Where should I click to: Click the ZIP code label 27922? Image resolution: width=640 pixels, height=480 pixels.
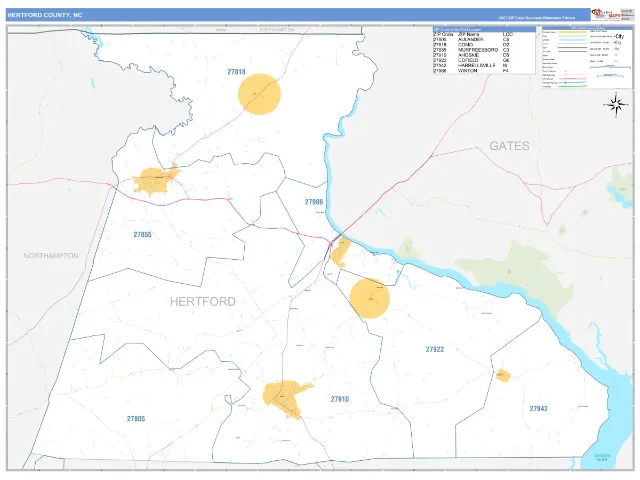point(435,349)
